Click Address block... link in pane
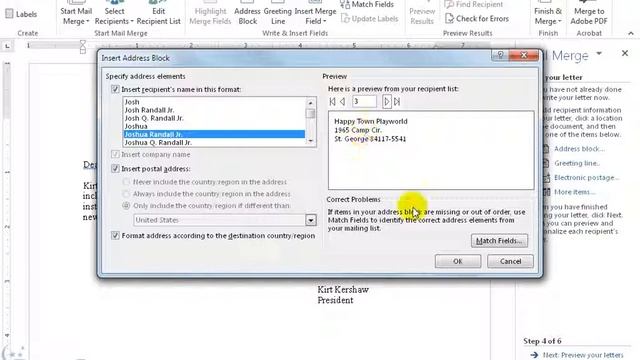Viewport: 640px width, 360px height. 579,149
